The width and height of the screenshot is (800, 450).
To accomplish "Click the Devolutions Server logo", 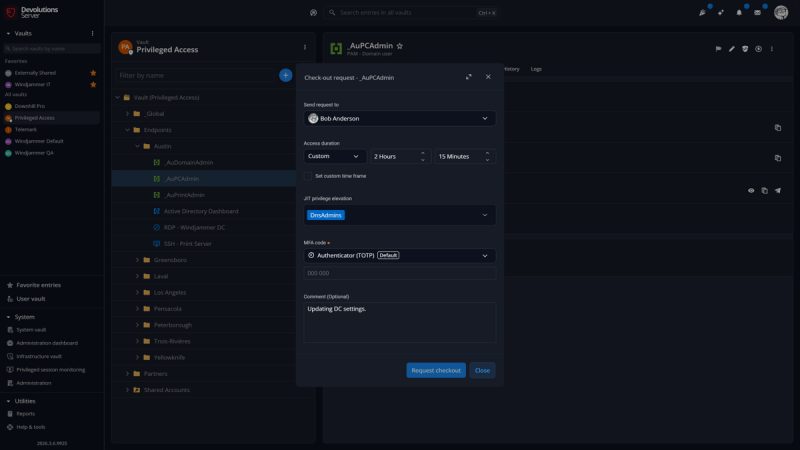I will [x=32, y=12].
